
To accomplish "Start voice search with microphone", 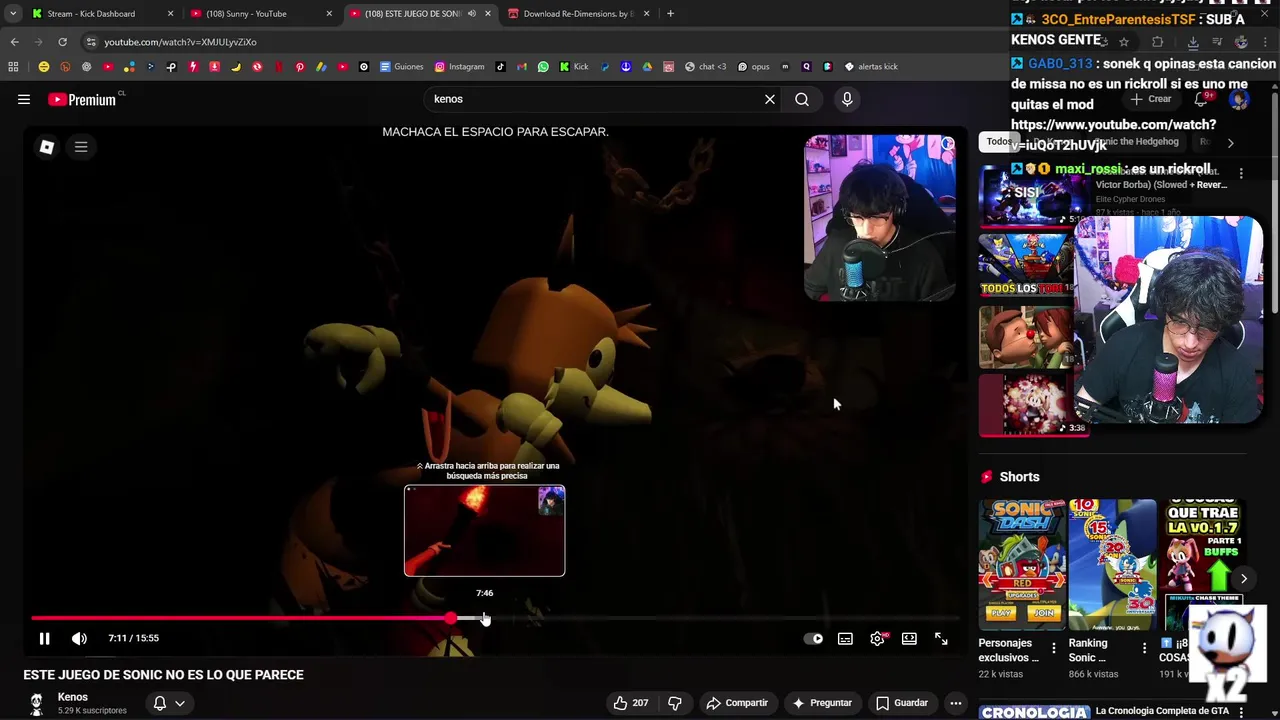I will pyautogui.click(x=847, y=99).
